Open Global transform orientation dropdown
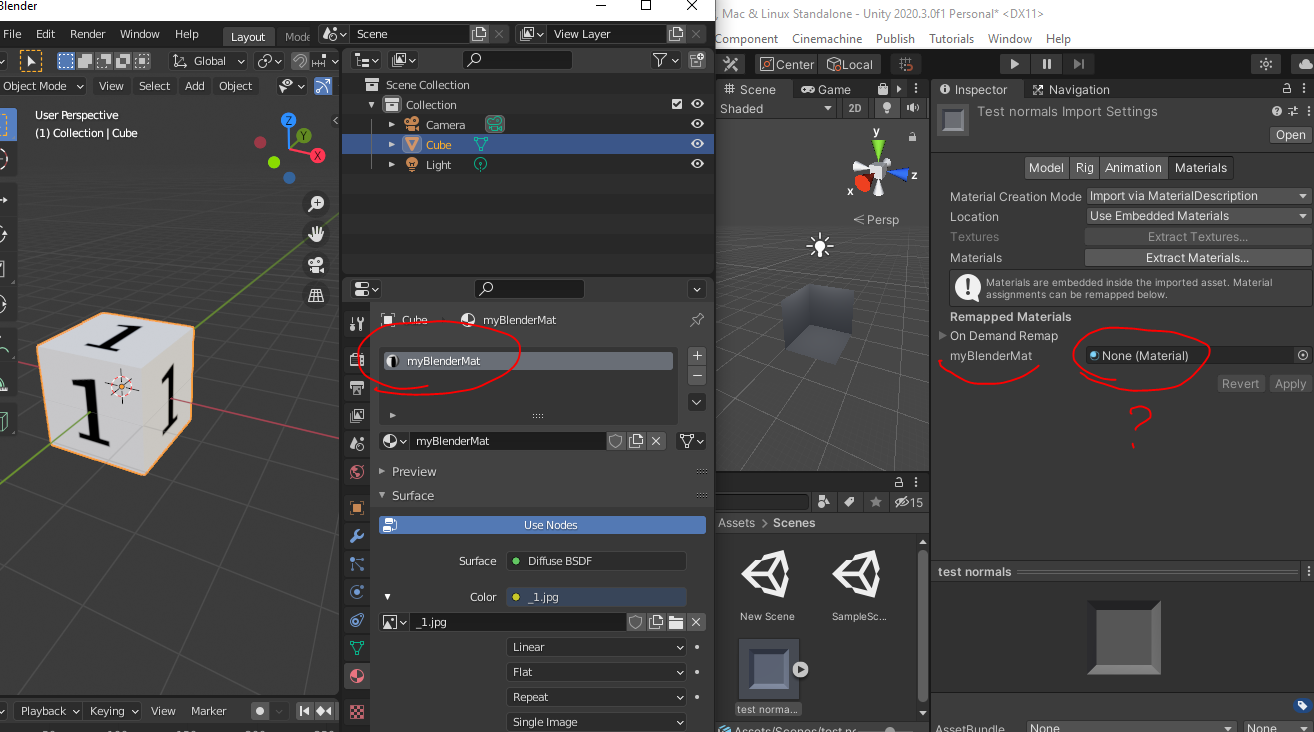1314x732 pixels. (x=208, y=61)
